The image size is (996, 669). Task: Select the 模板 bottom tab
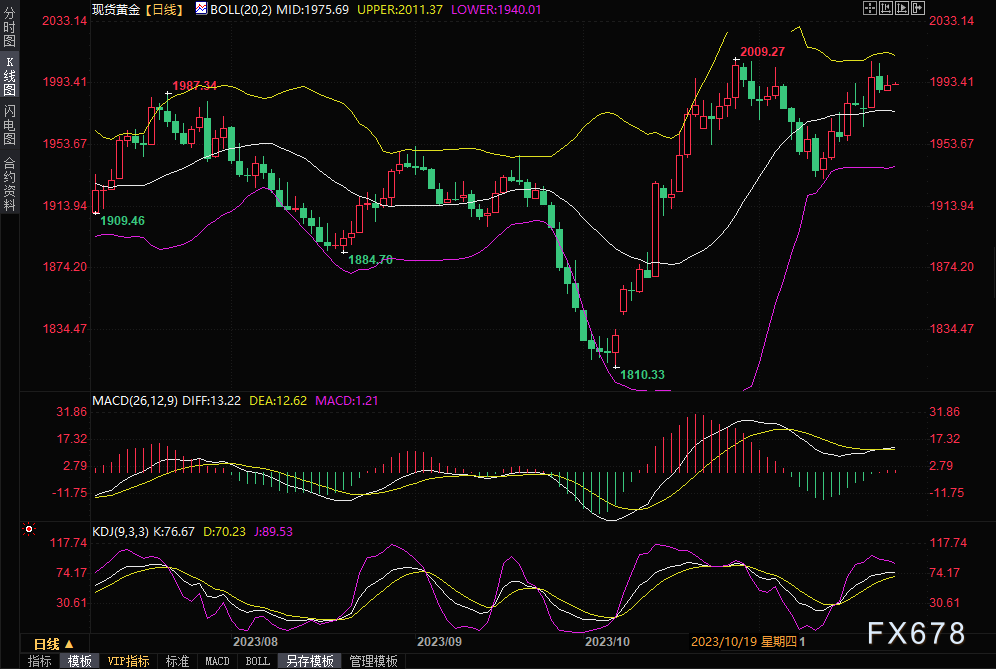80,661
